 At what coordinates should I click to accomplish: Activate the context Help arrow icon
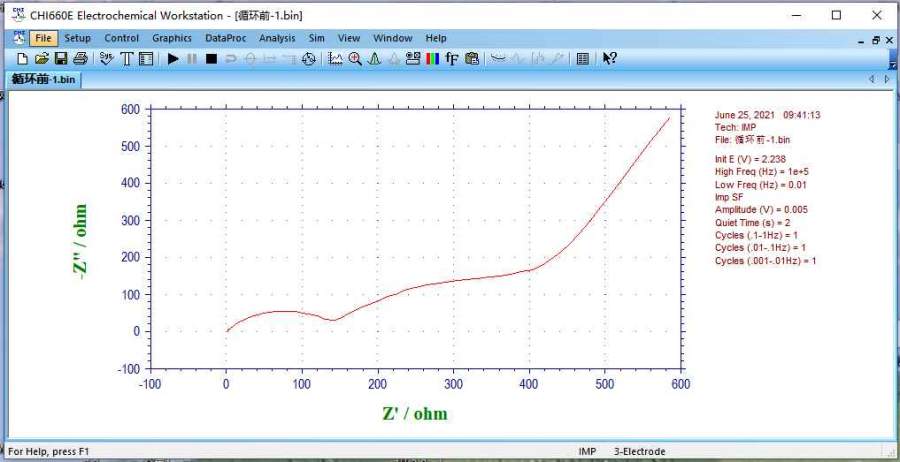[x=609, y=59]
